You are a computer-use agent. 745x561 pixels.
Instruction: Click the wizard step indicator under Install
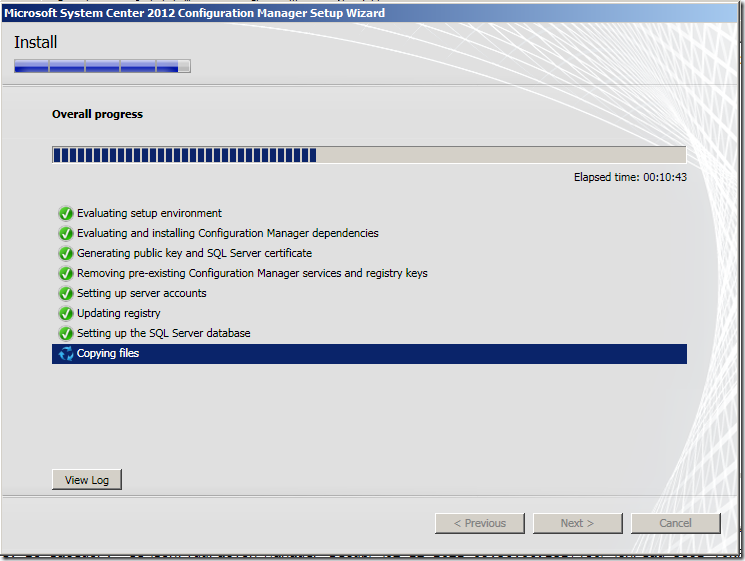[102, 67]
